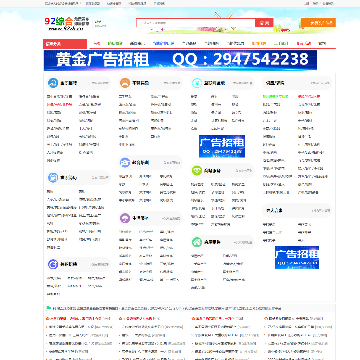Image resolution: width=360 pixels, height=360 pixels.
Task: Click the green flag notice icon
Action: pos(49,308)
